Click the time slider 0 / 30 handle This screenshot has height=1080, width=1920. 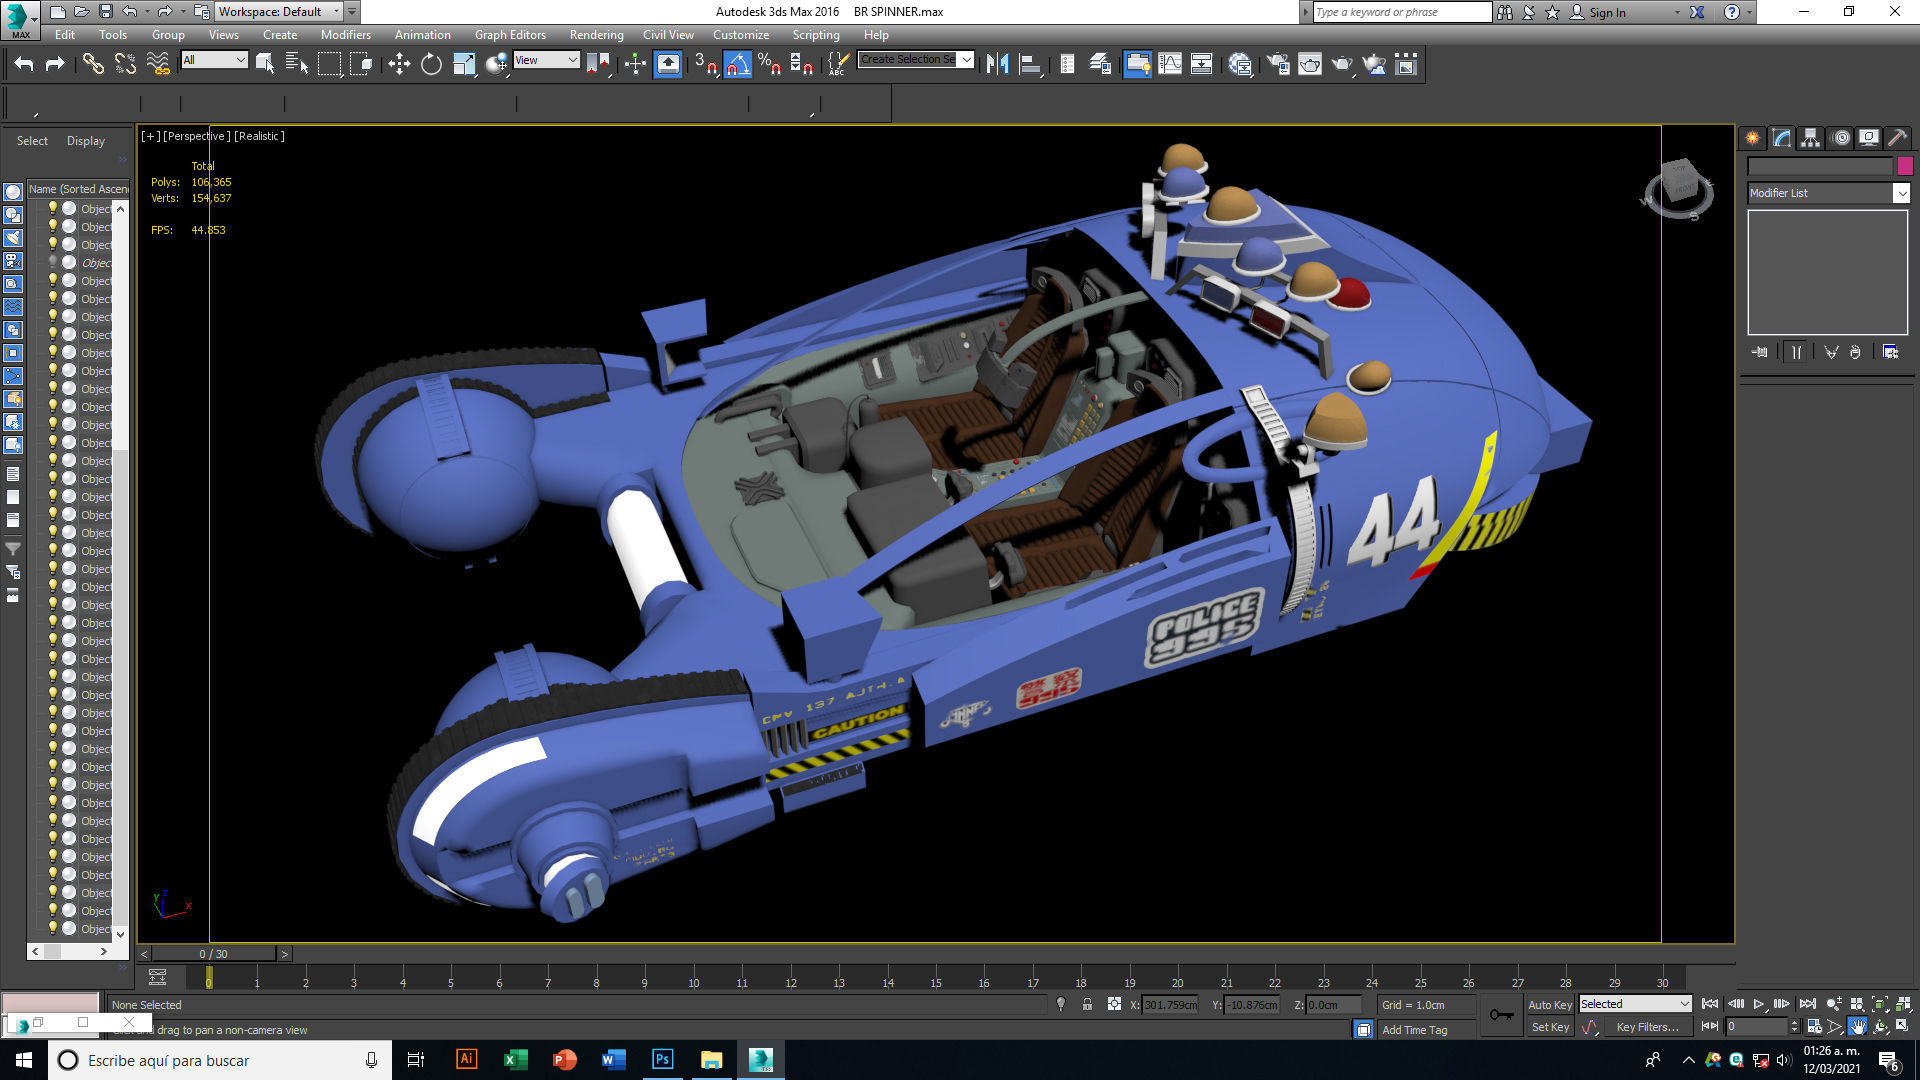[214, 954]
